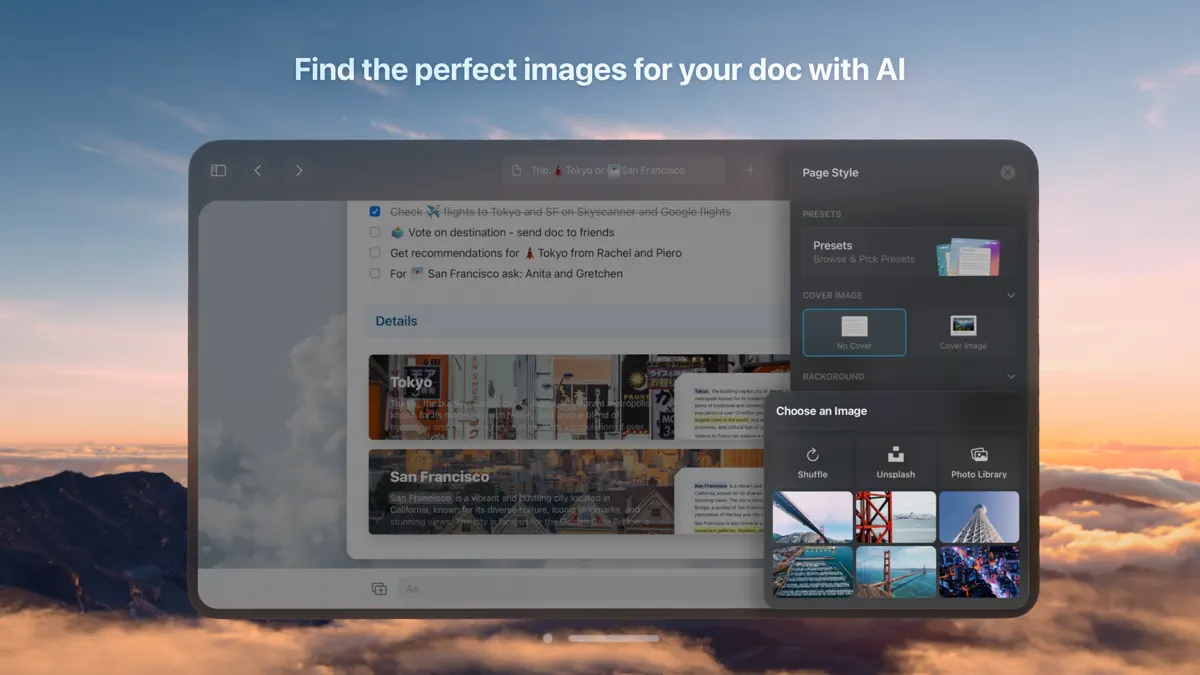Click the Aa text style field

pos(413,589)
